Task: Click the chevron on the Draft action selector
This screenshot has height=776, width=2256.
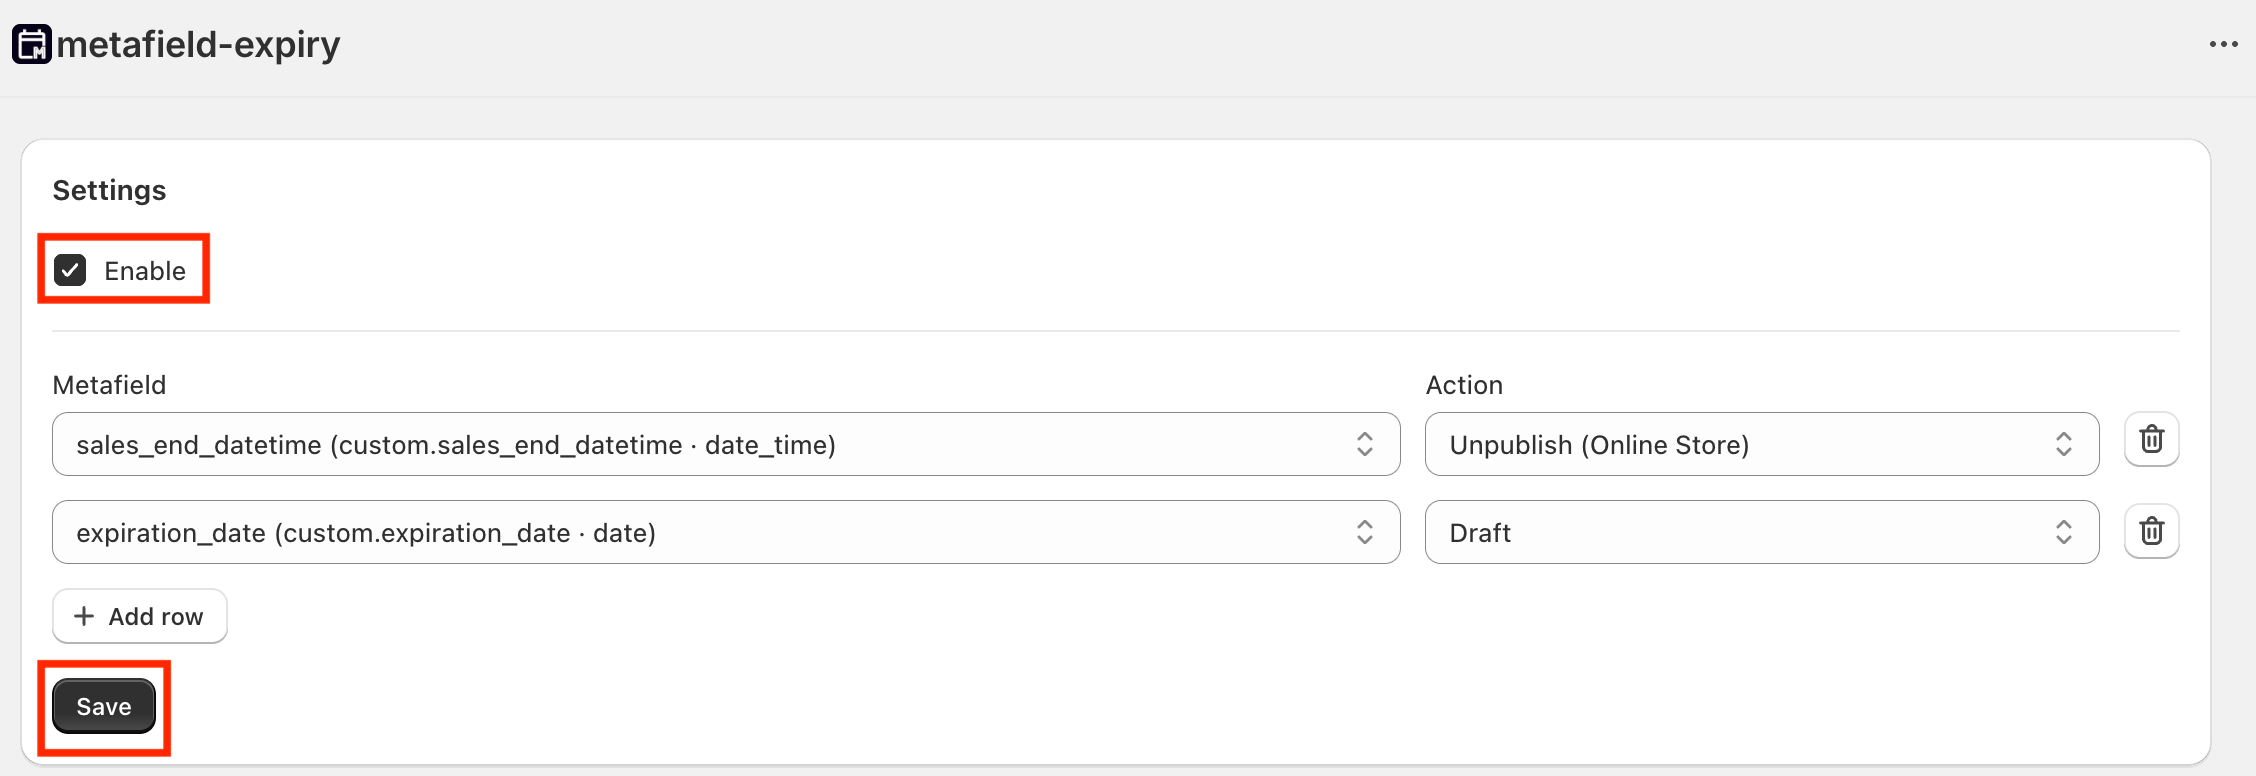Action: pos(2065,532)
